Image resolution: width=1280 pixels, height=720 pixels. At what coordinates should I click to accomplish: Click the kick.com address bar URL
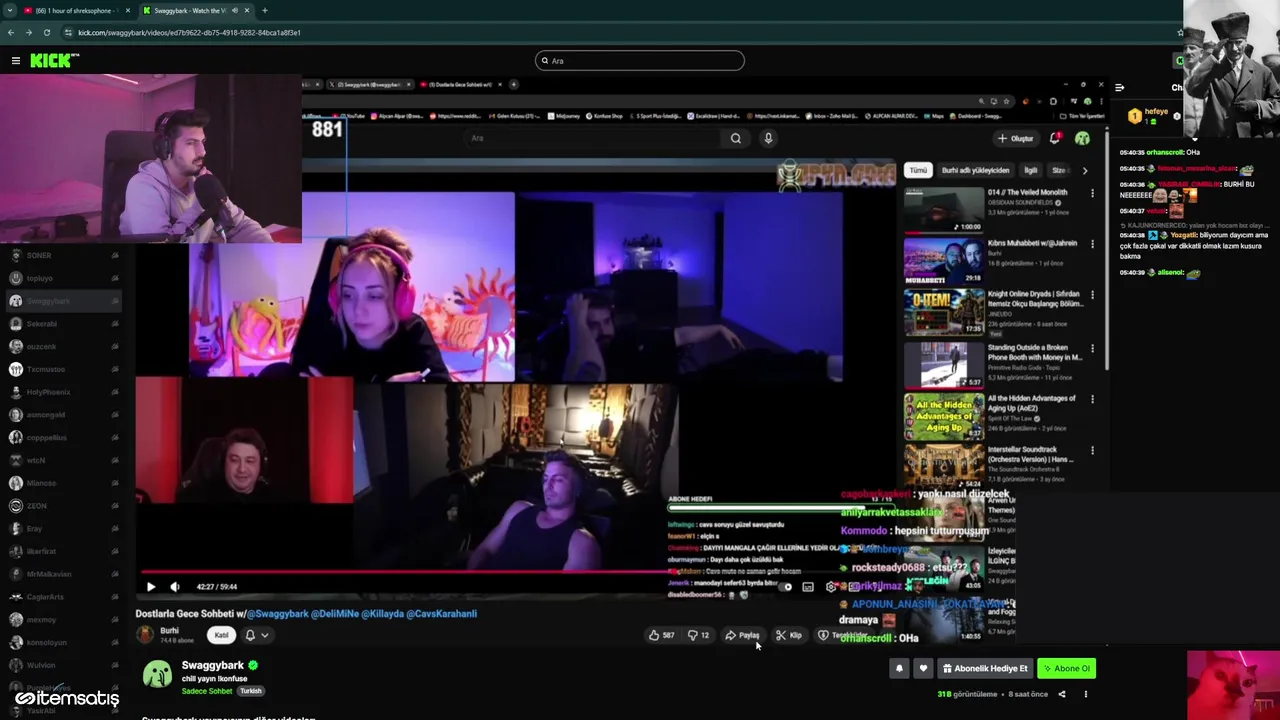pos(189,32)
